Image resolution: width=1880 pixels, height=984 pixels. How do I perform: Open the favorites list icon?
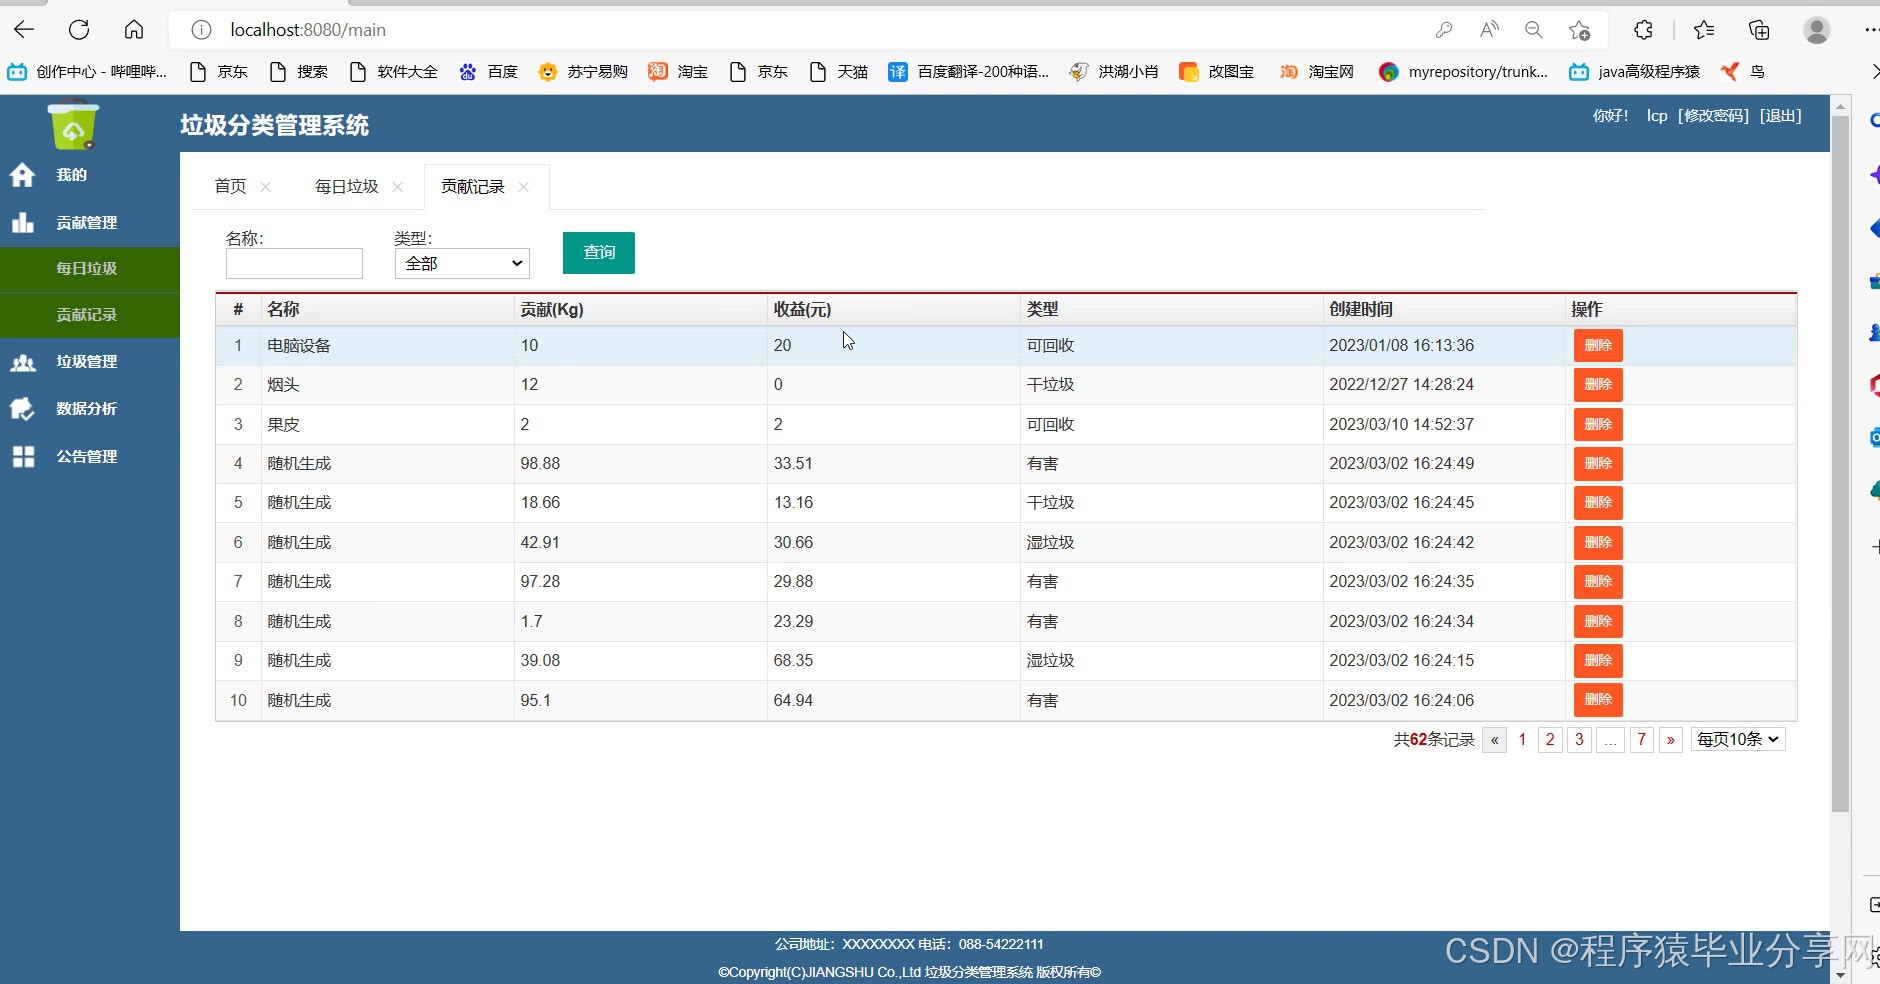1704,30
